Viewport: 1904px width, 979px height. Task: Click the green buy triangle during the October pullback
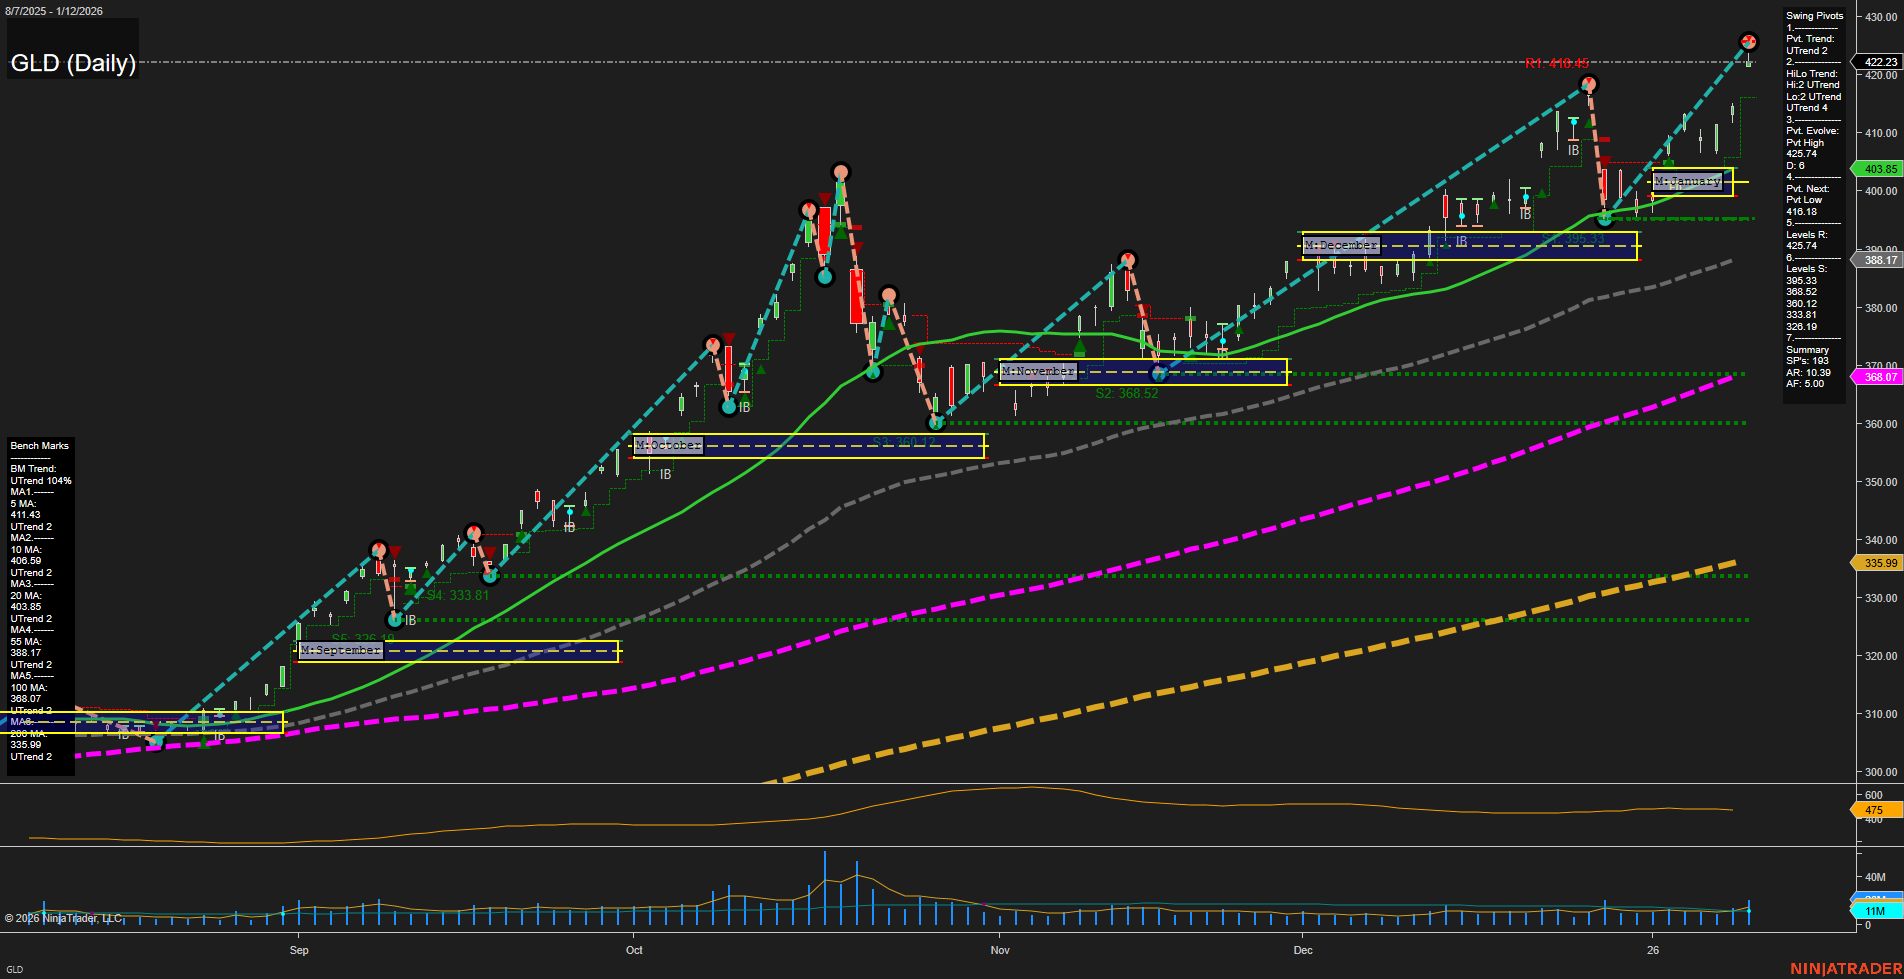click(x=887, y=323)
